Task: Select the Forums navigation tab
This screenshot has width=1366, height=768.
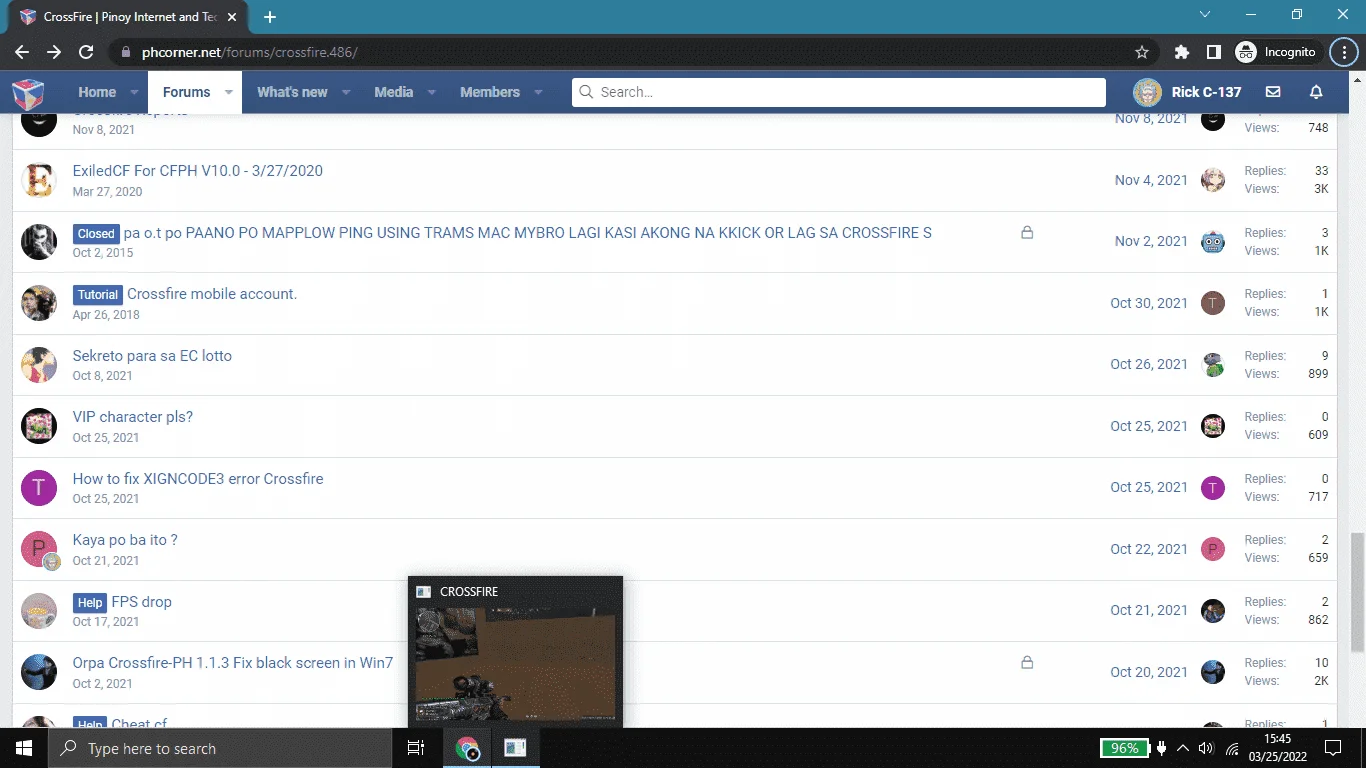Action: pyautogui.click(x=186, y=92)
